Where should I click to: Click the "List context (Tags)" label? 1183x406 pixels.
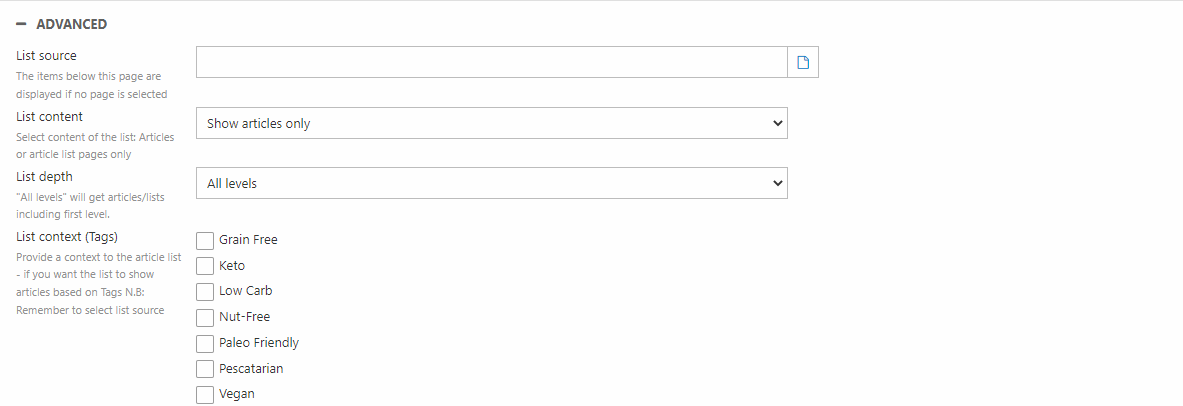(x=67, y=237)
